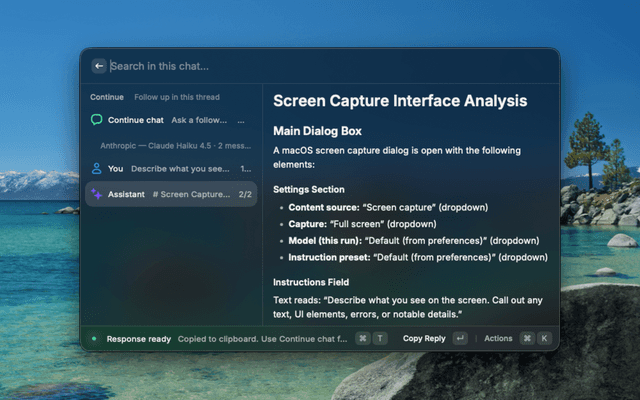The width and height of the screenshot is (640, 400).
Task: Click the green Response ready status dot
Action: coord(94,338)
